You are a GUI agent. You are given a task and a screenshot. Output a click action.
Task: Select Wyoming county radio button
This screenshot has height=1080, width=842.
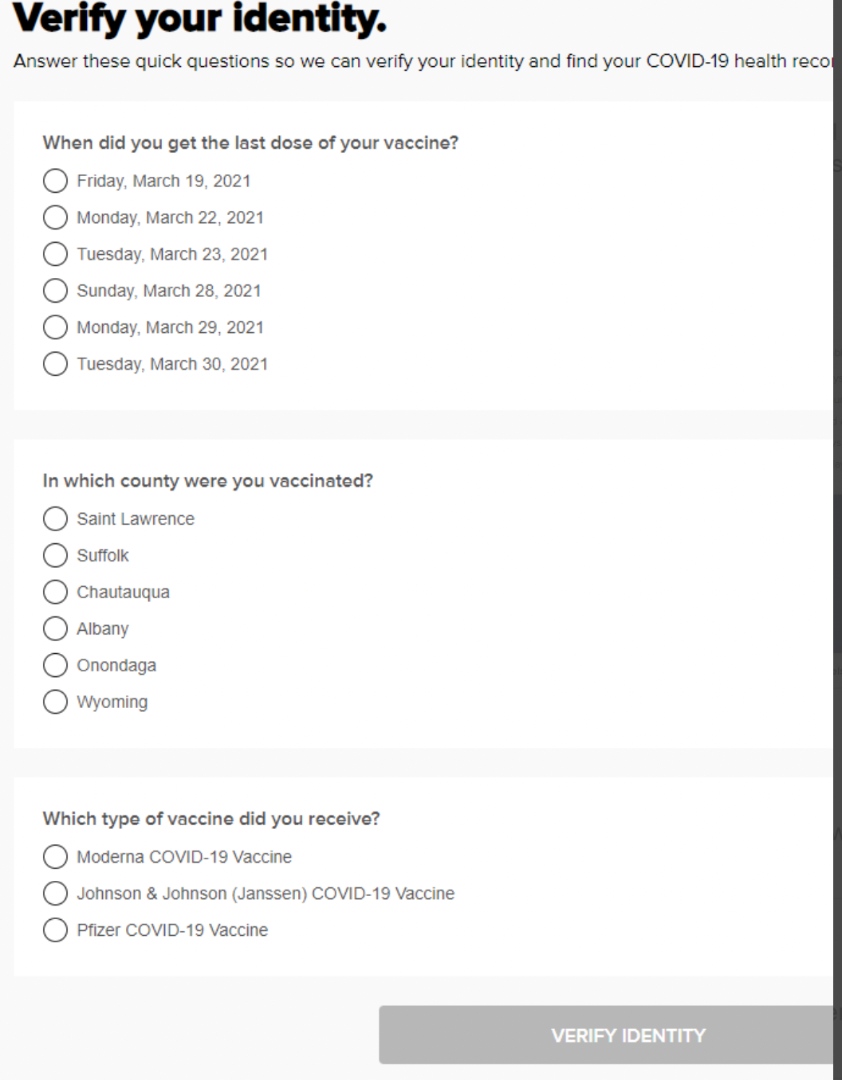(56, 702)
